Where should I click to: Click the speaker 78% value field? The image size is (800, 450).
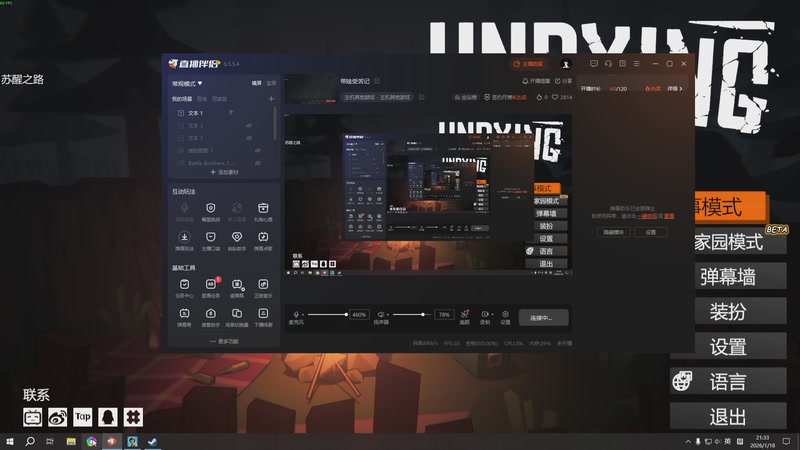pyautogui.click(x=444, y=314)
